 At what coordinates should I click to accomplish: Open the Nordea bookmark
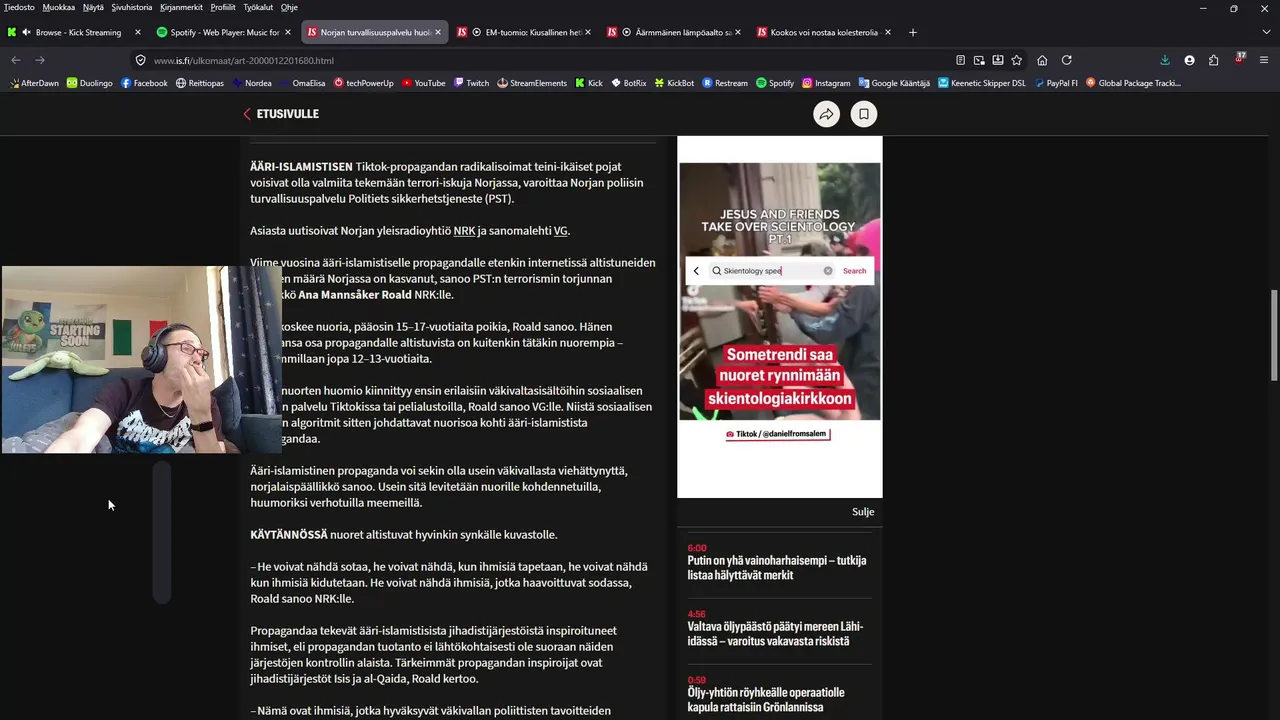(251, 83)
